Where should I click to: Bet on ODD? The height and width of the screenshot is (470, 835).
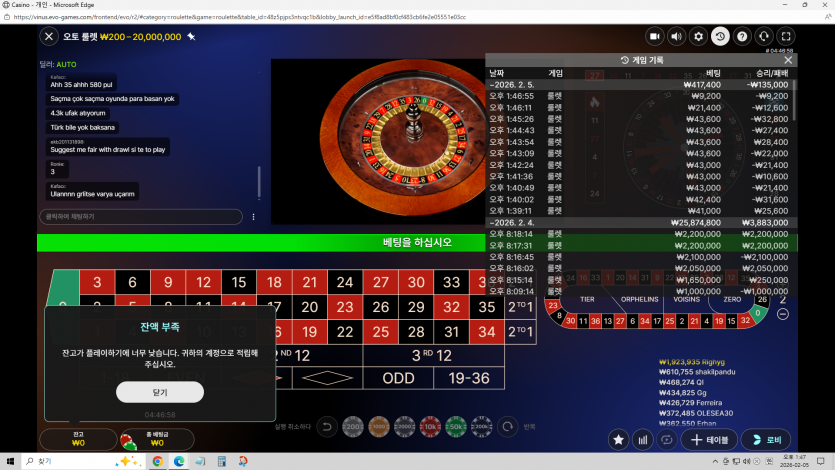click(398, 378)
